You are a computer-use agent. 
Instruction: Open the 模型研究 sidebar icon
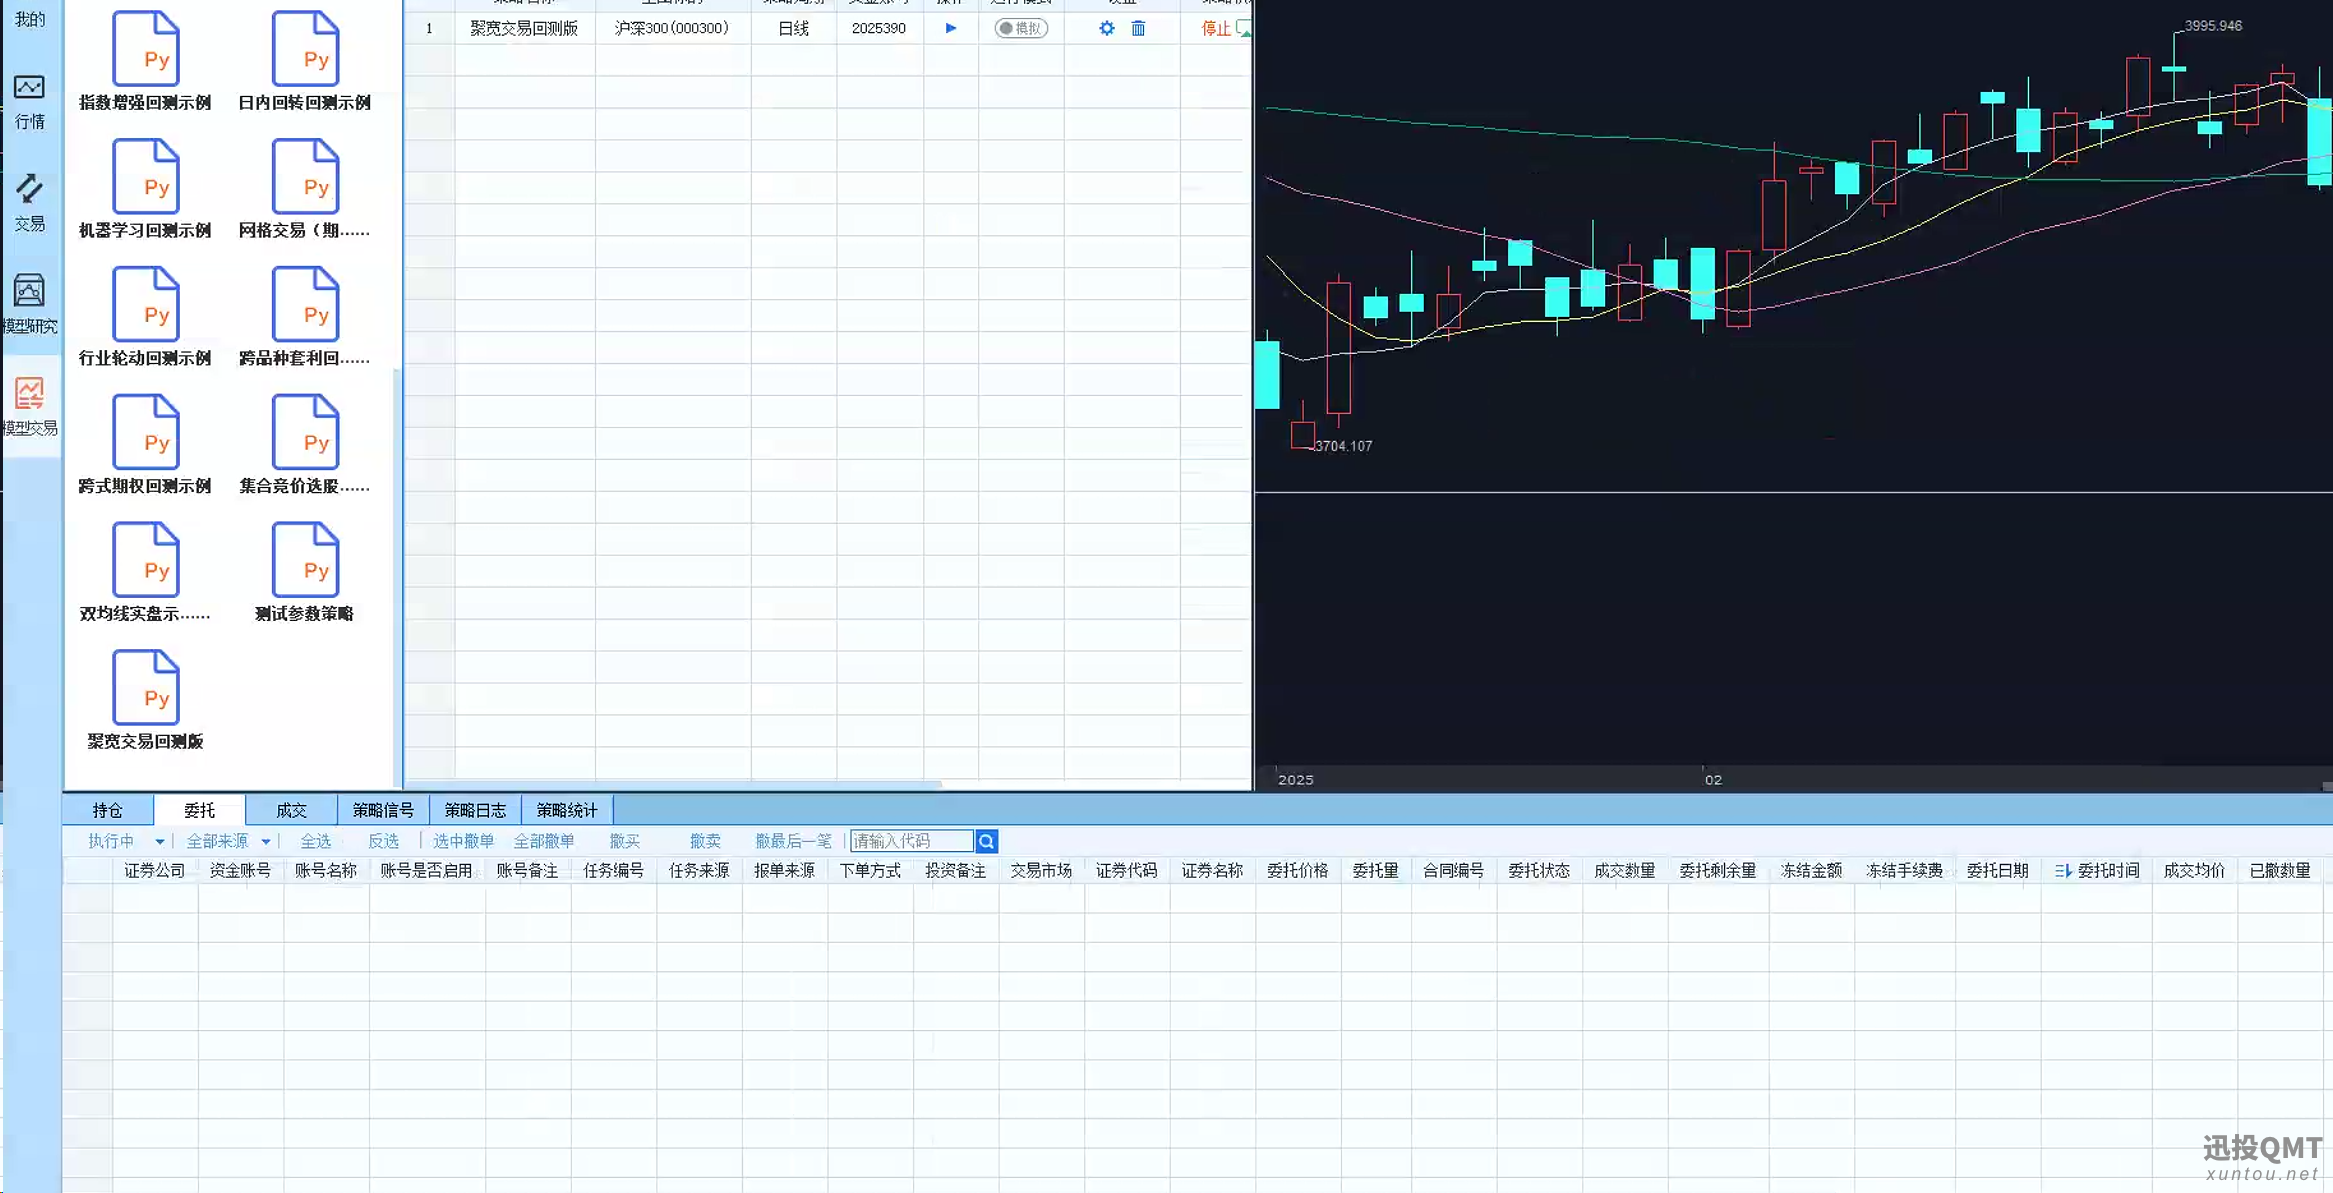click(x=29, y=305)
